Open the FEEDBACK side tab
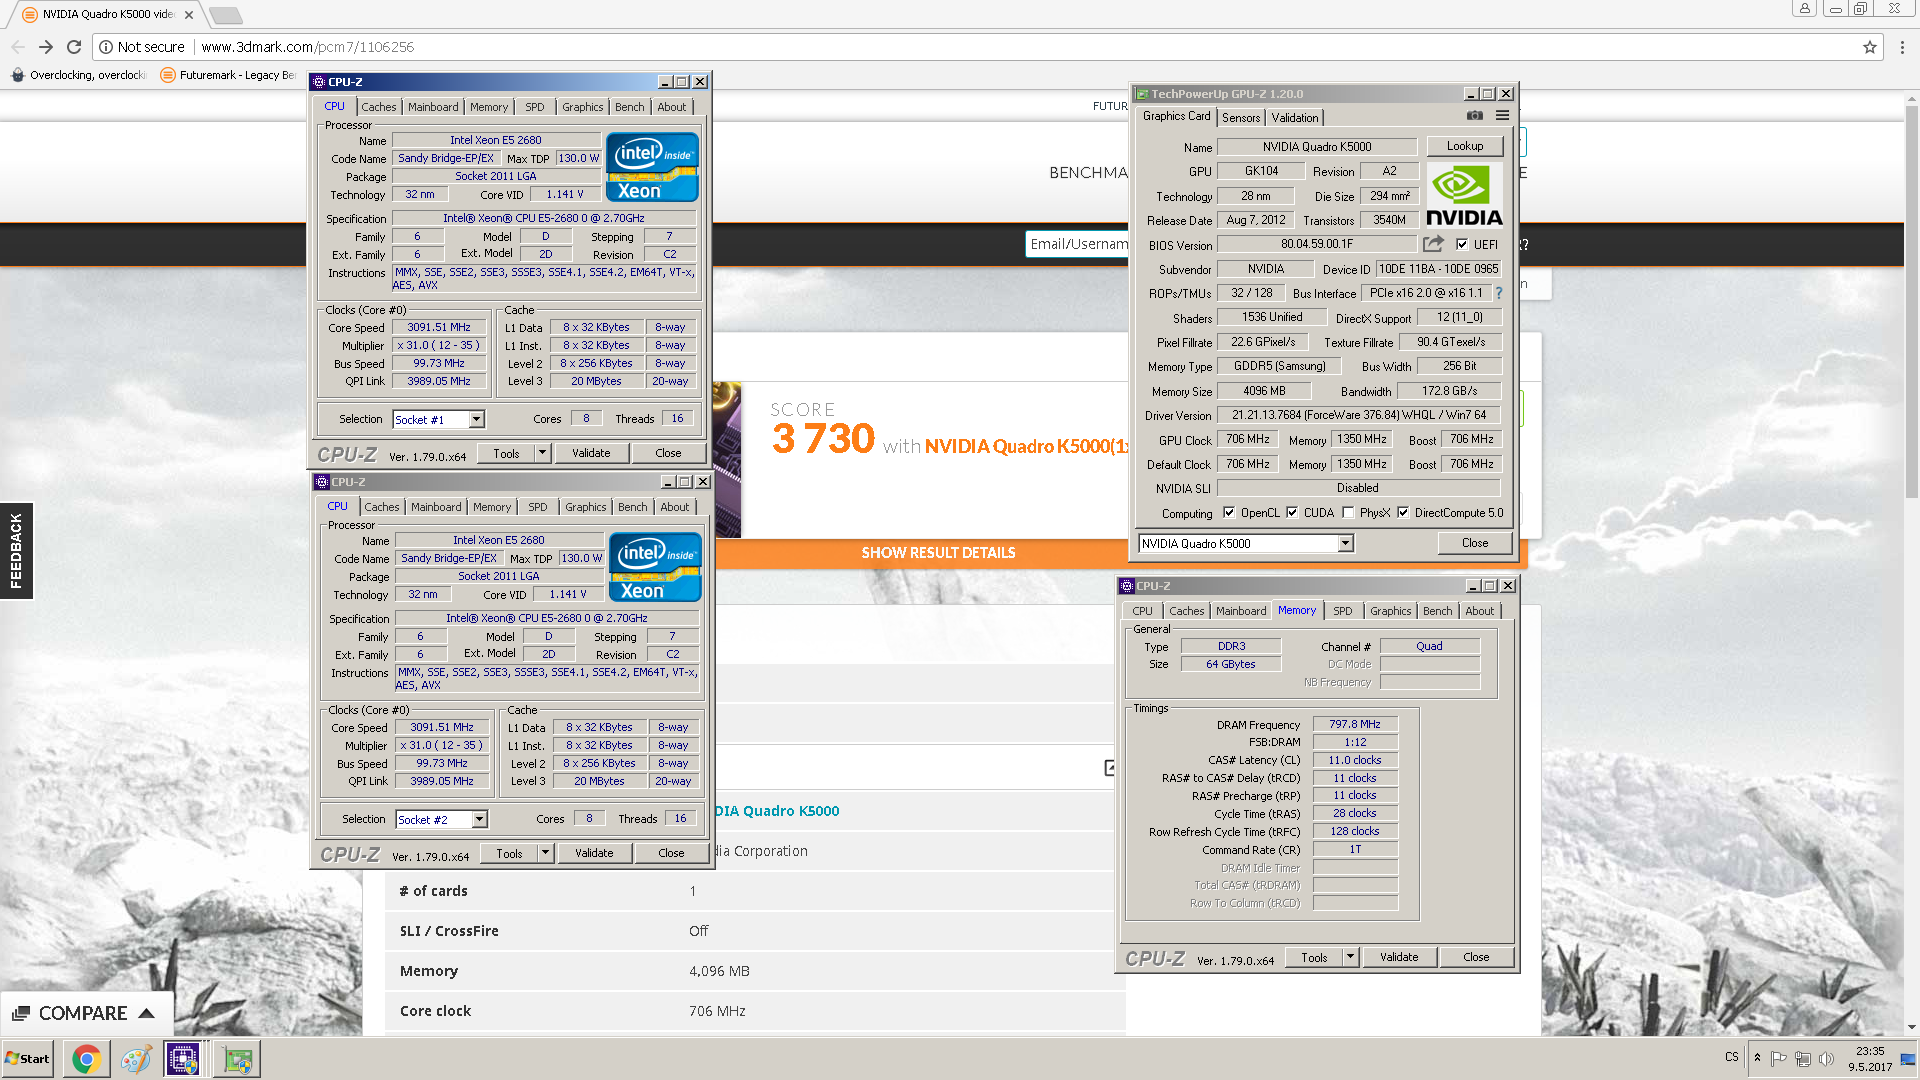The image size is (1920, 1080). click(16, 550)
